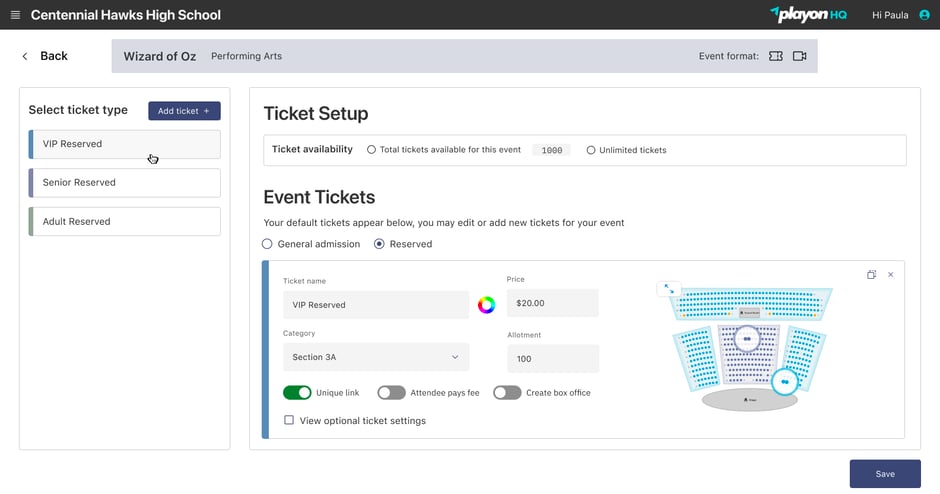Click the Save button
Image resolution: width=940 pixels, height=494 pixels.
pos(885,474)
